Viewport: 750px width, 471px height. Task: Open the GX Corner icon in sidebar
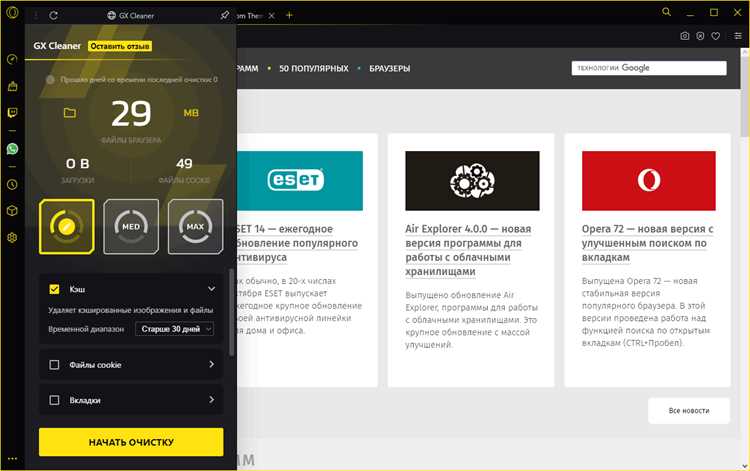point(12,86)
